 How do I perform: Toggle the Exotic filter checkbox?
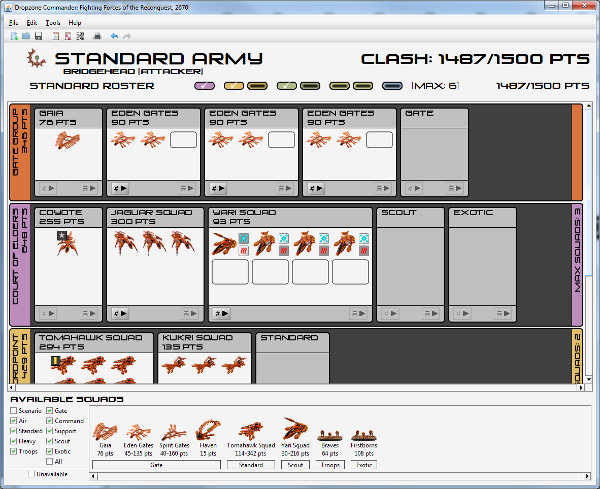50,452
